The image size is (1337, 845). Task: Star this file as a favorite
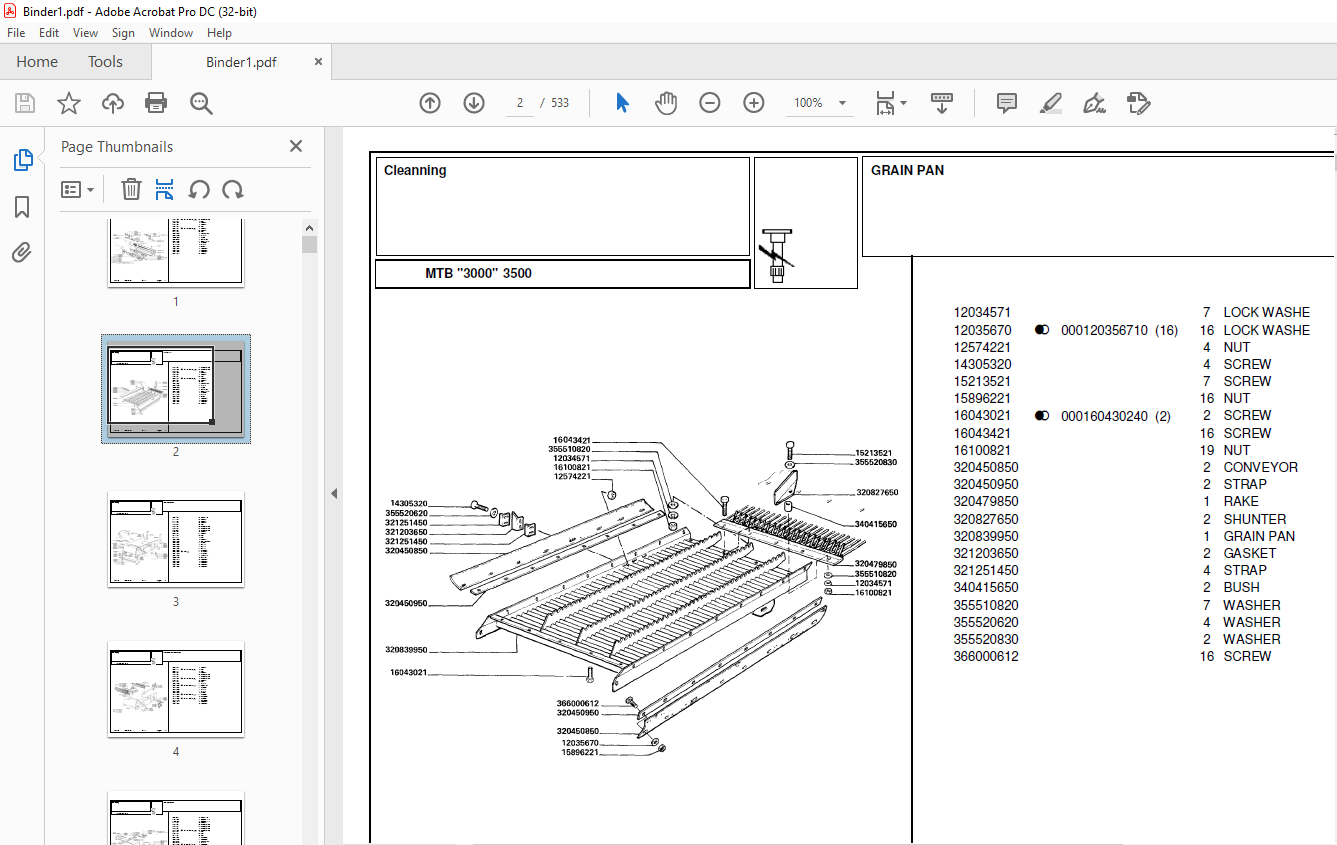(68, 103)
